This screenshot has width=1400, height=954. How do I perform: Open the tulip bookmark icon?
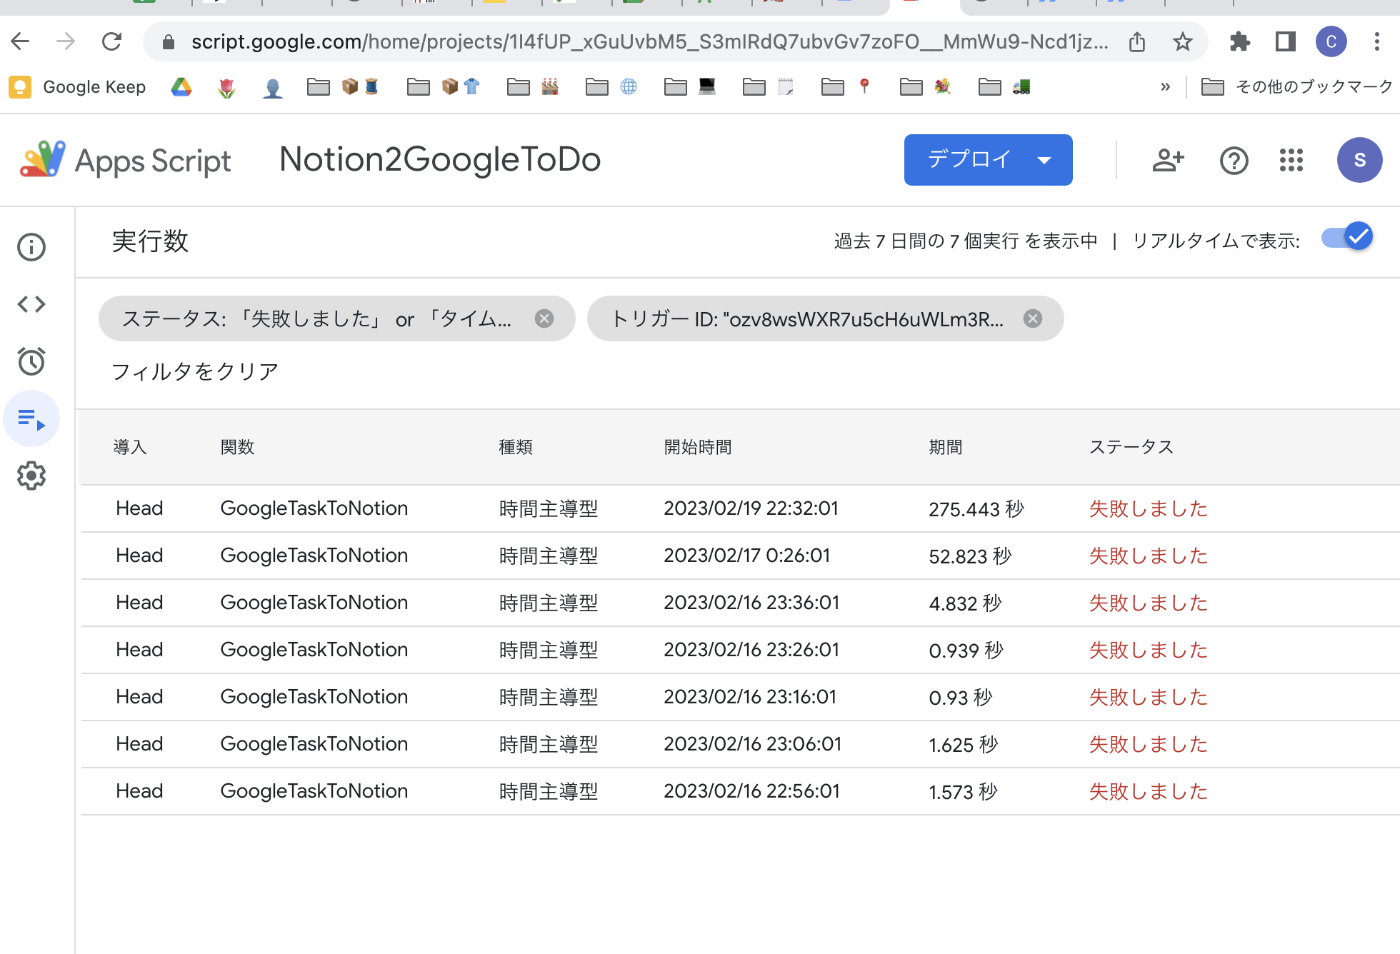227,88
